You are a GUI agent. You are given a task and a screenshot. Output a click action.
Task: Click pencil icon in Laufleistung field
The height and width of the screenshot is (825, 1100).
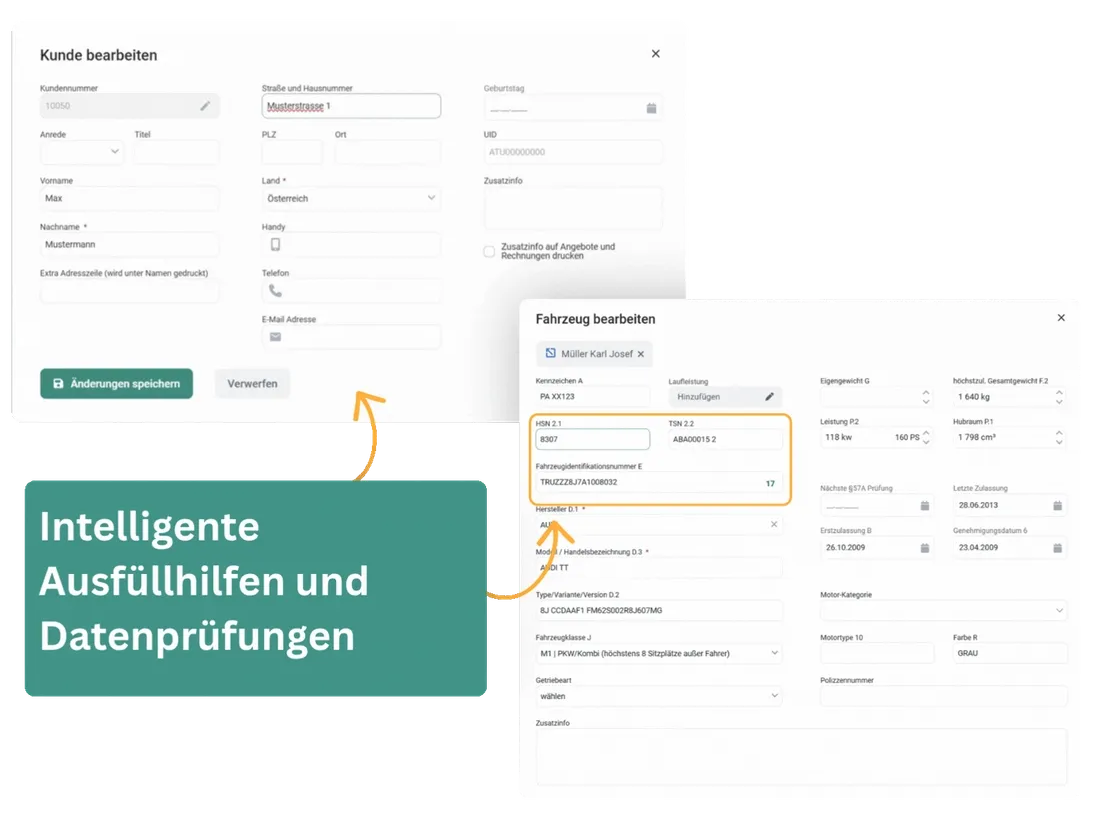point(769,396)
